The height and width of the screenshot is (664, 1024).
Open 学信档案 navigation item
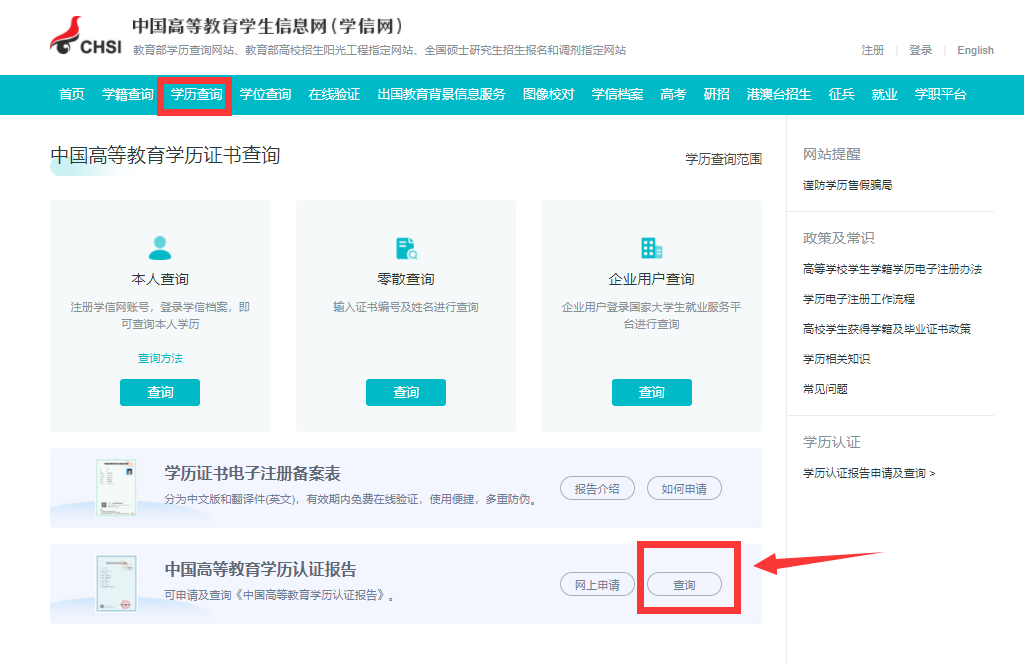point(617,95)
